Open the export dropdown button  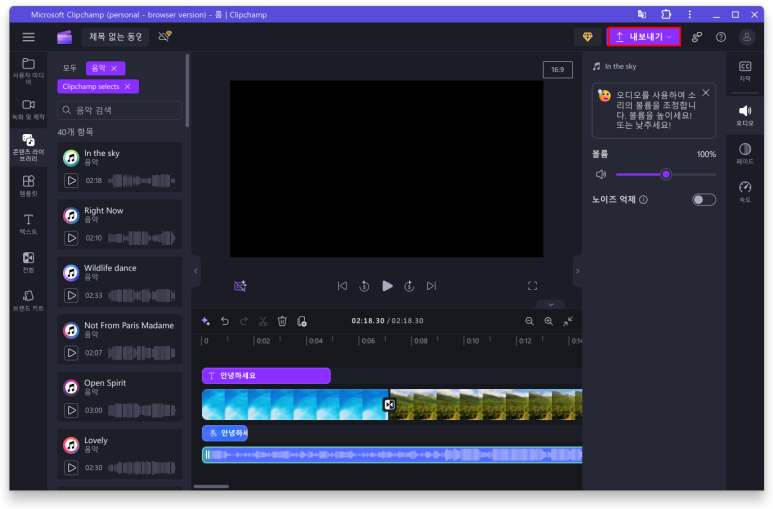643,36
